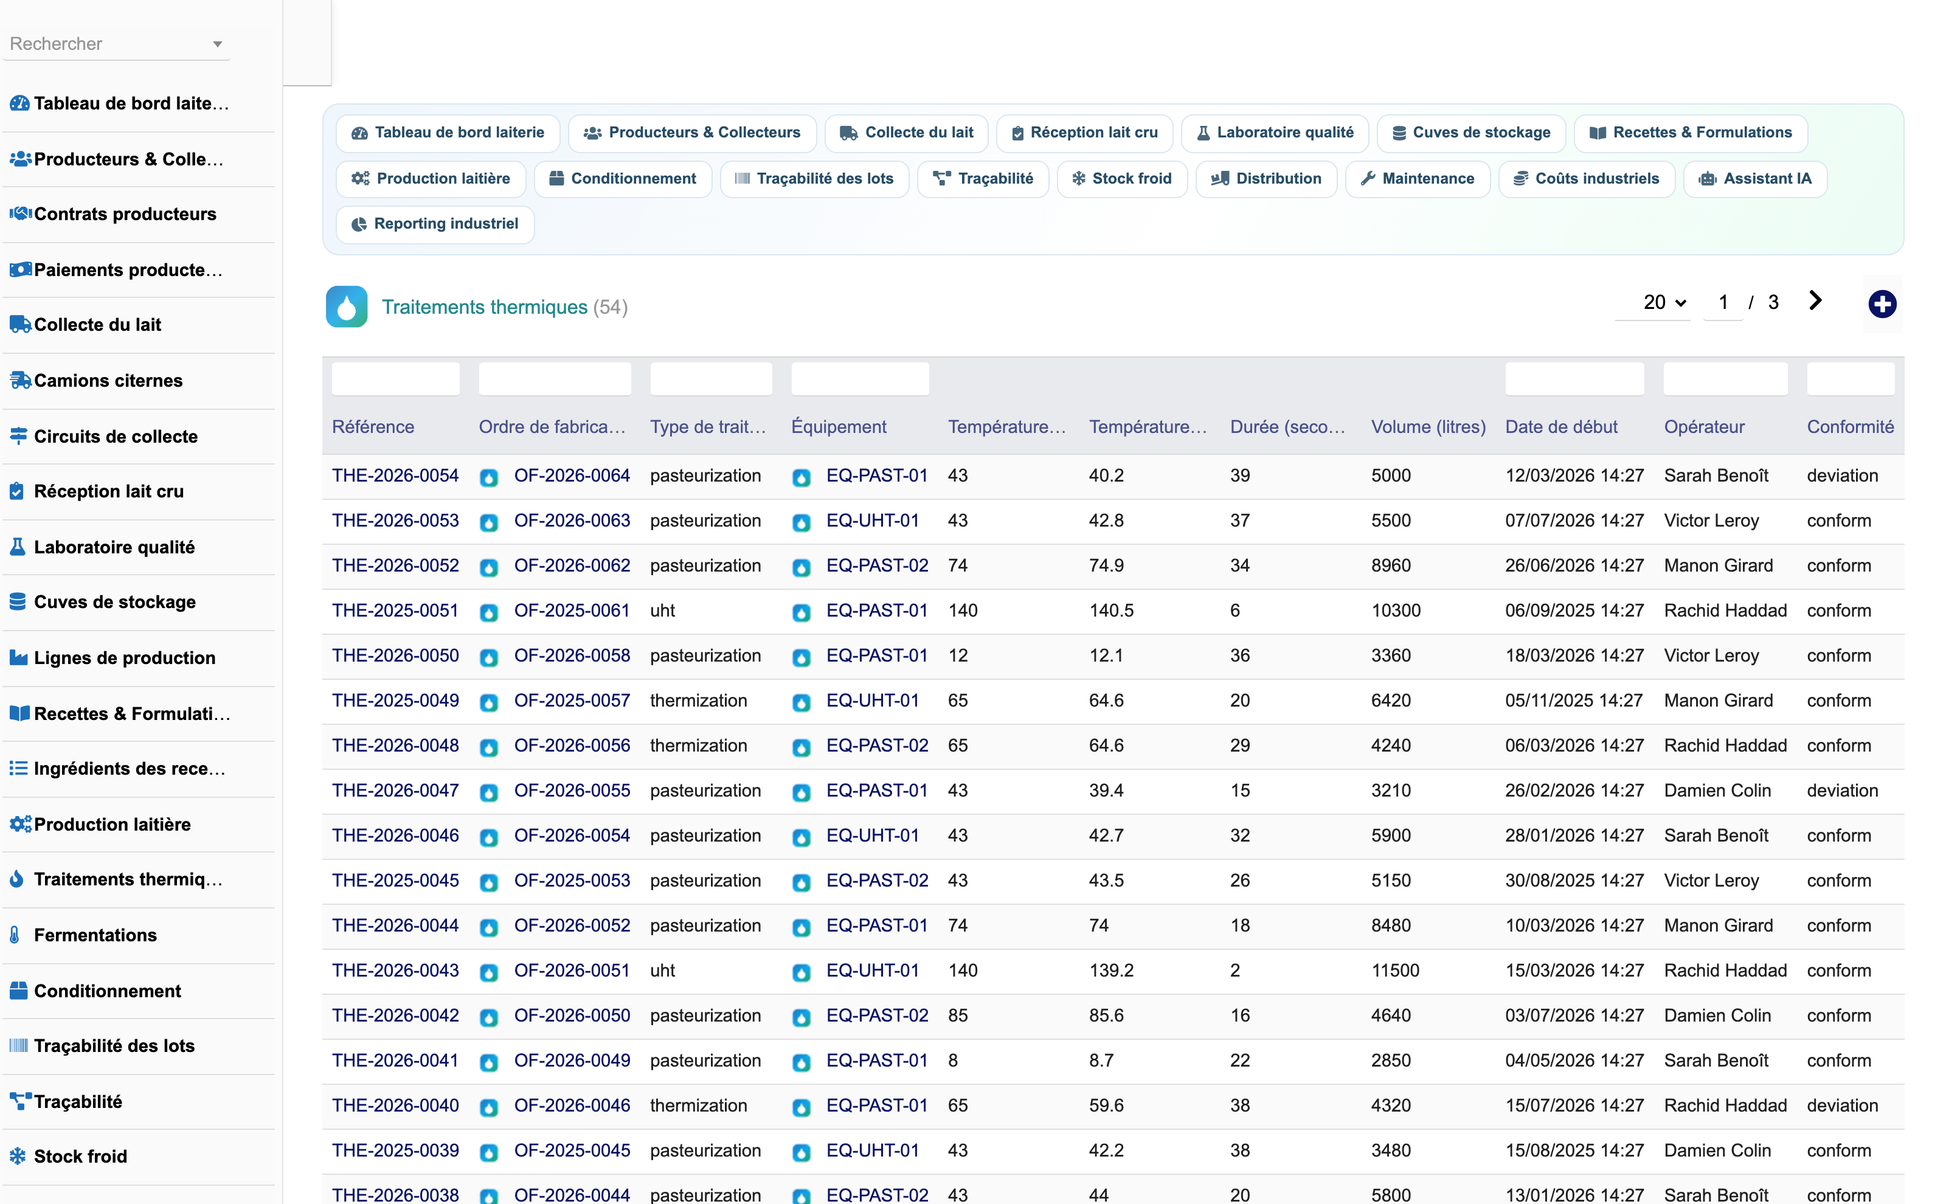Open the top Cuves de stockage tab

1471,132
